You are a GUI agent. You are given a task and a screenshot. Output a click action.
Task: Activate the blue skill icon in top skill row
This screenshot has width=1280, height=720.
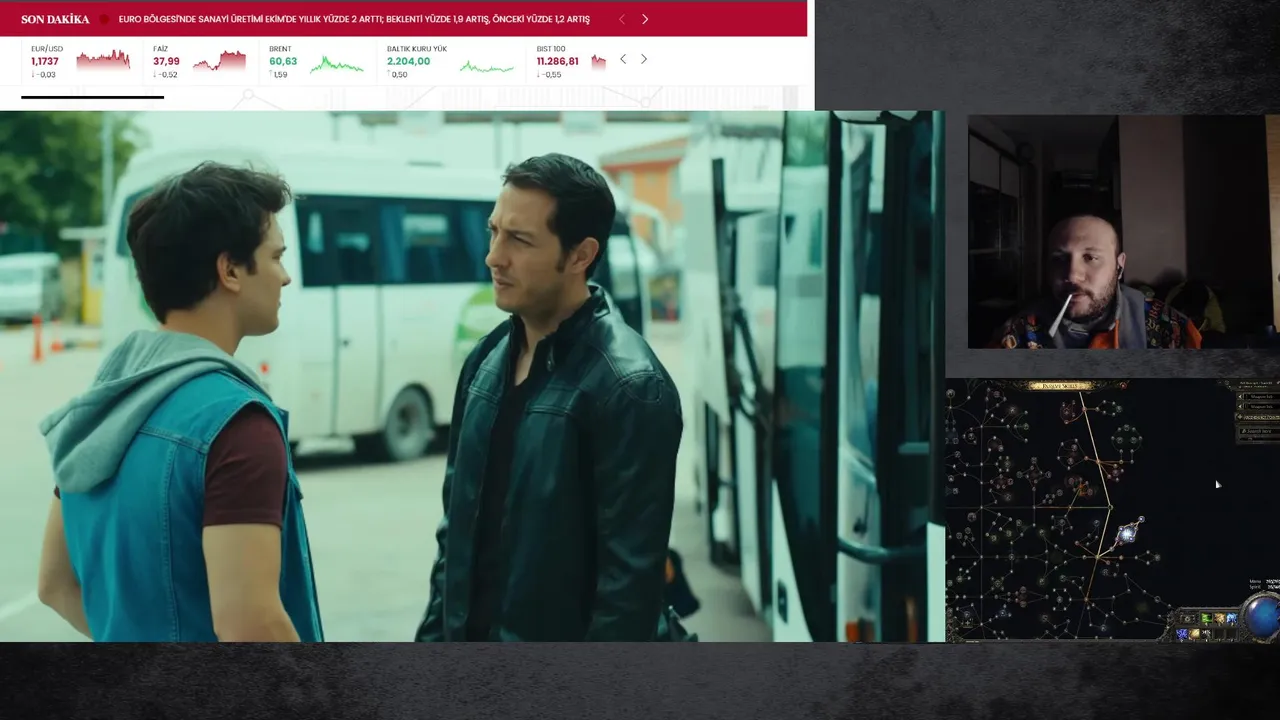pyautogui.click(x=1232, y=618)
